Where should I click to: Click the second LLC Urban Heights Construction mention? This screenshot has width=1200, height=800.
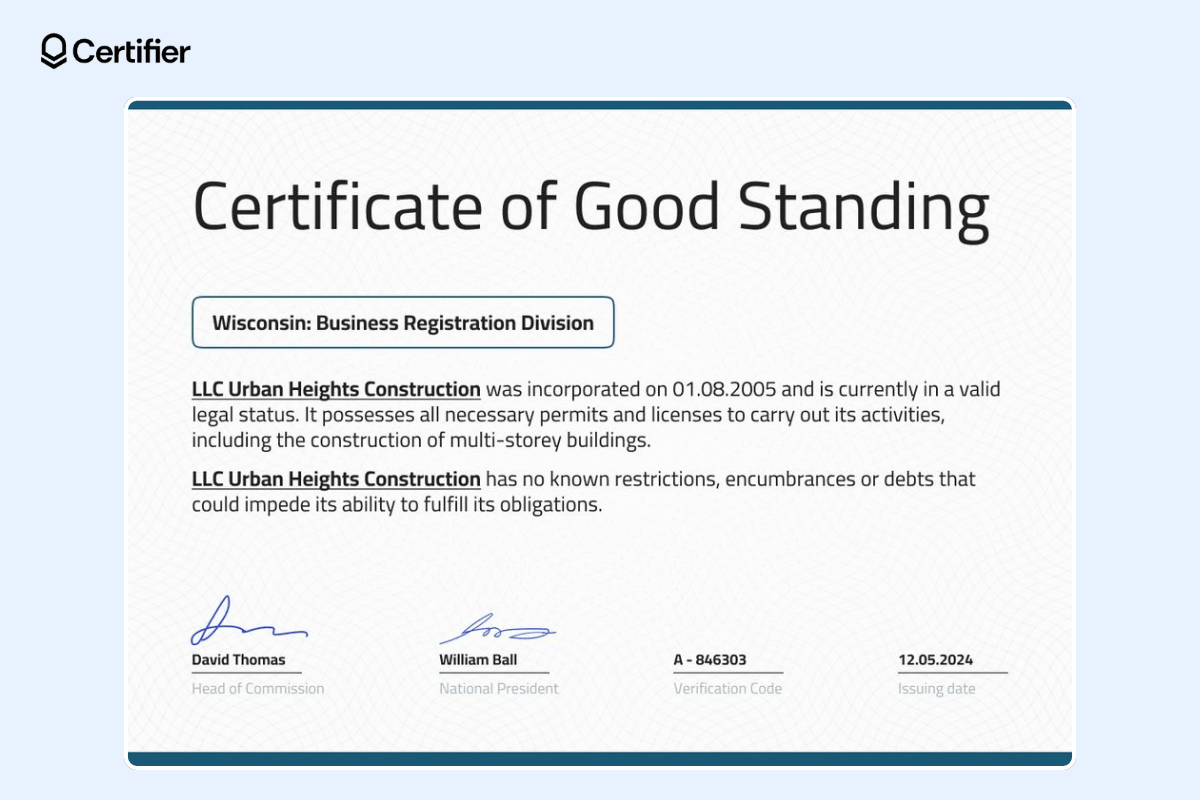tap(336, 479)
